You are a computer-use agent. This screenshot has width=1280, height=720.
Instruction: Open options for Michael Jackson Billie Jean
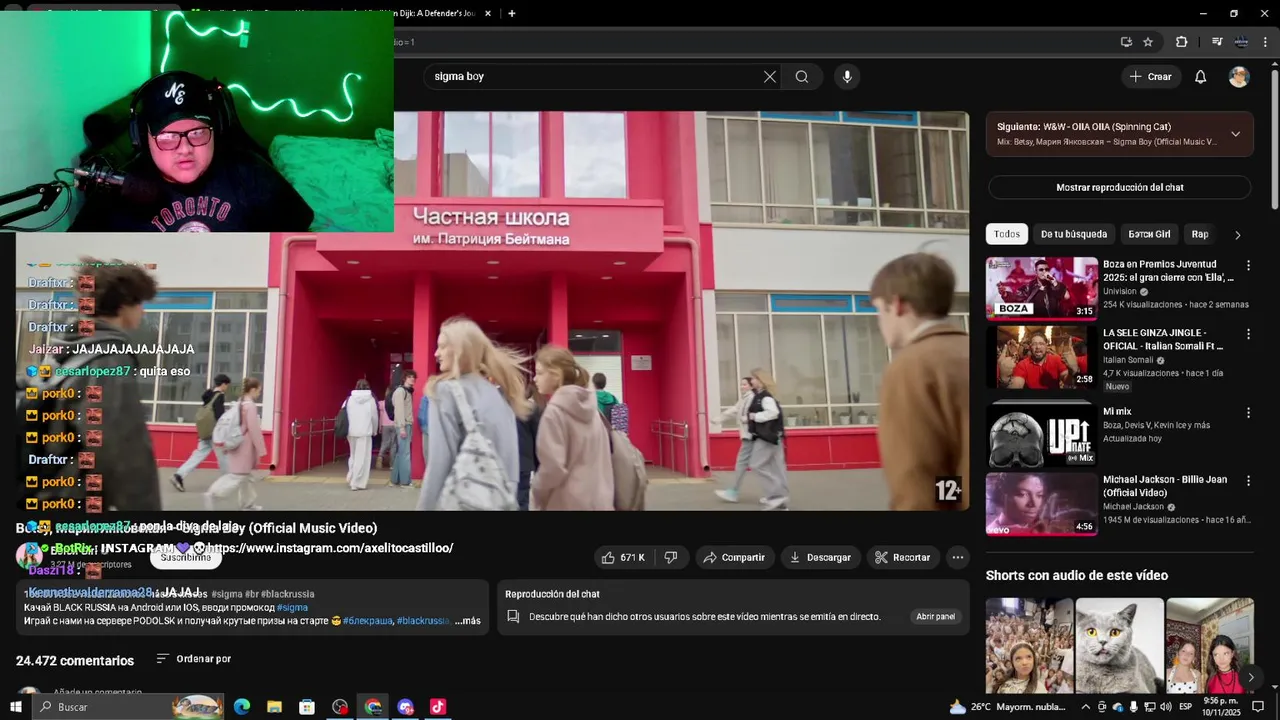click(1248, 481)
